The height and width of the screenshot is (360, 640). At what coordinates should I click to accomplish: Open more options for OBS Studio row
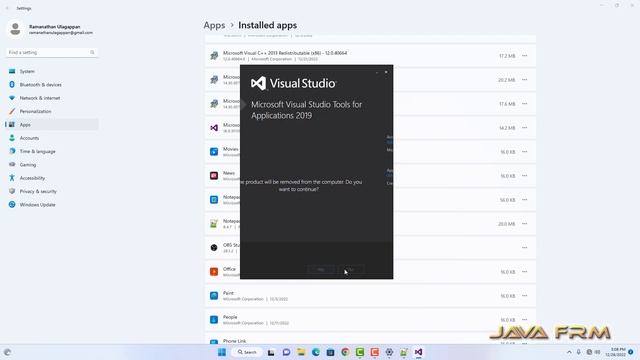pyautogui.click(x=524, y=247)
